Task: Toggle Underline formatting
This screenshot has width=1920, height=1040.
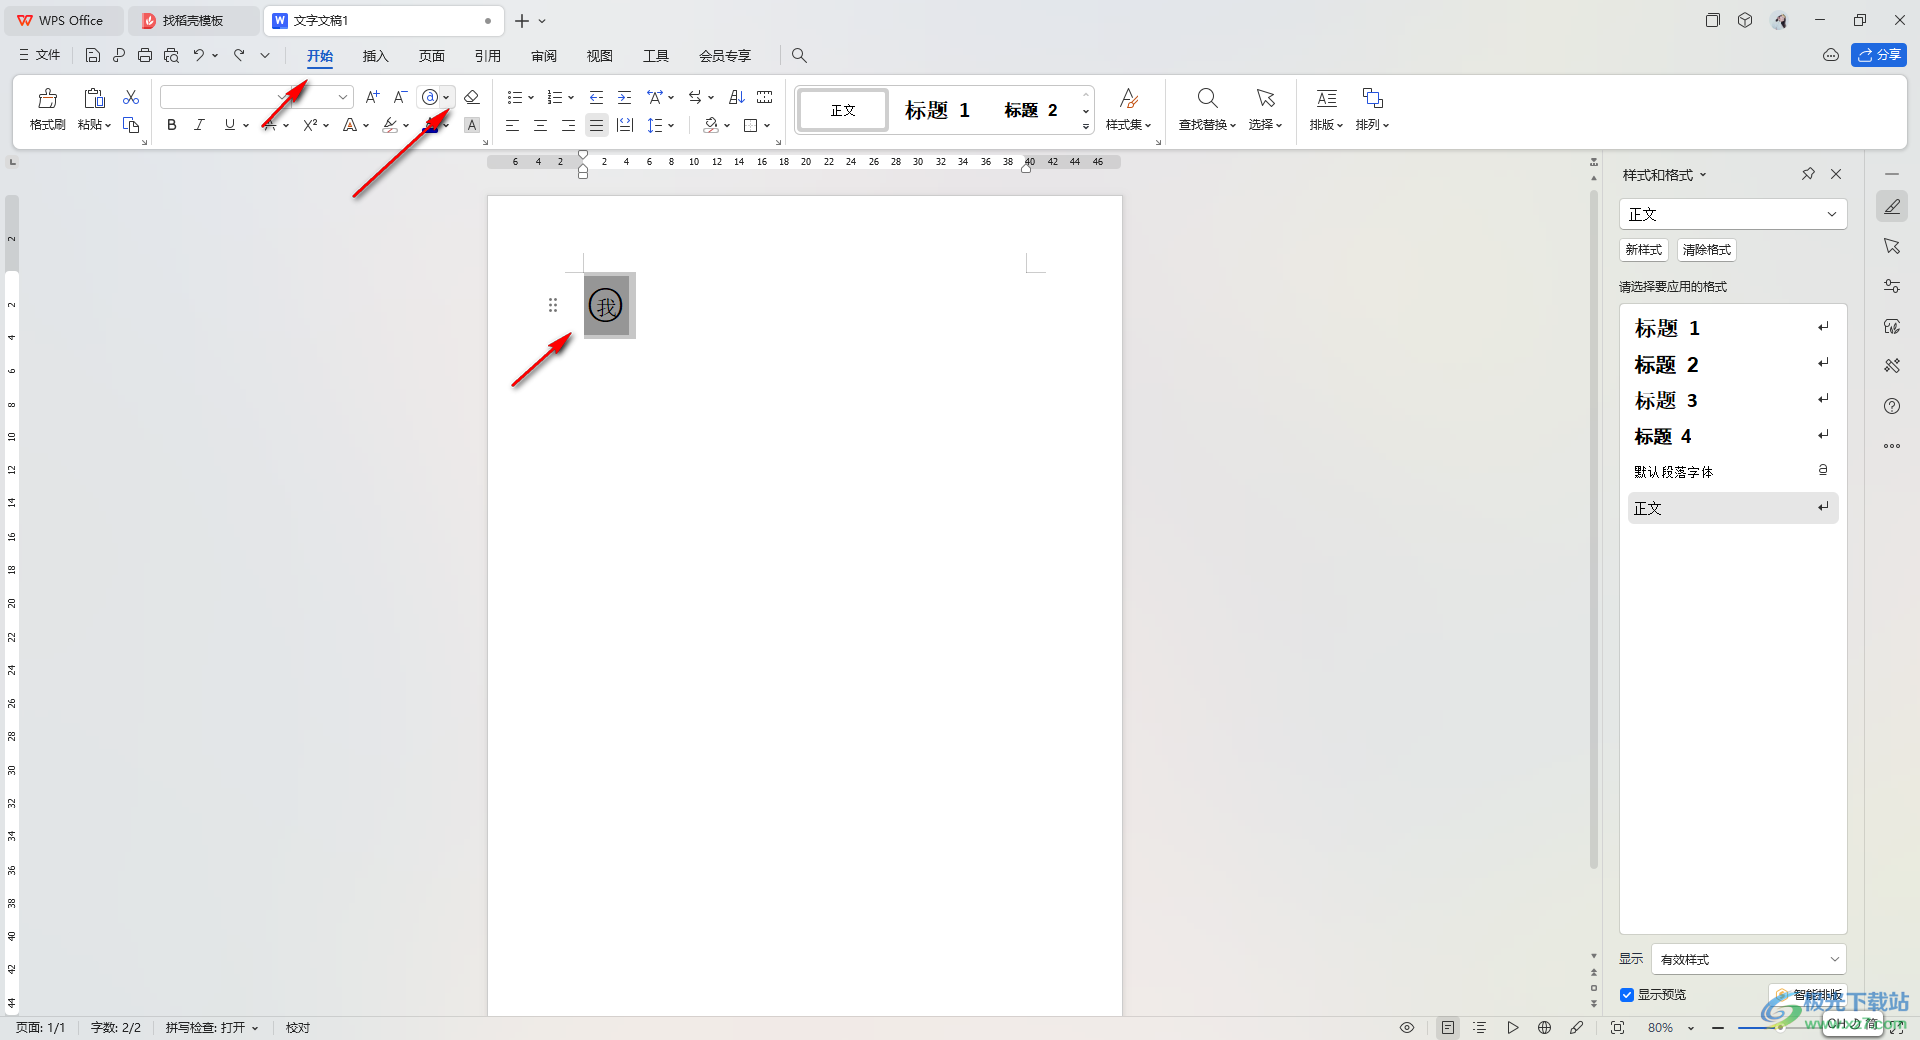Action: tap(230, 125)
